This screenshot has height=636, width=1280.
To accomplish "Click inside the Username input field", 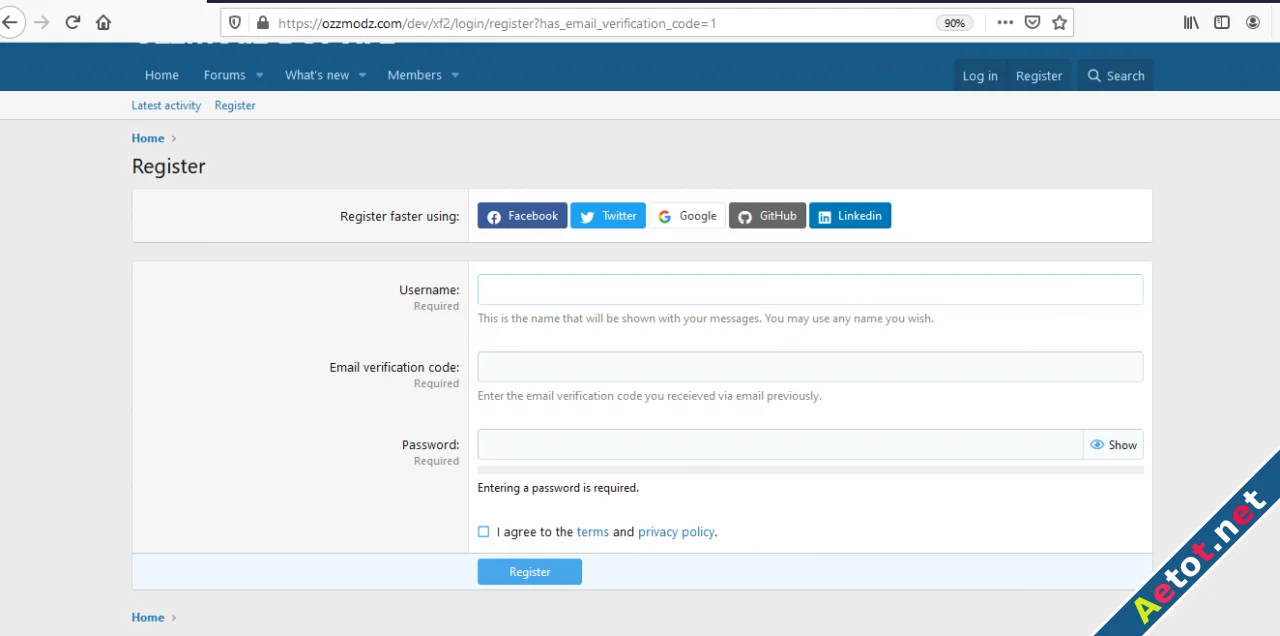I will 809,289.
